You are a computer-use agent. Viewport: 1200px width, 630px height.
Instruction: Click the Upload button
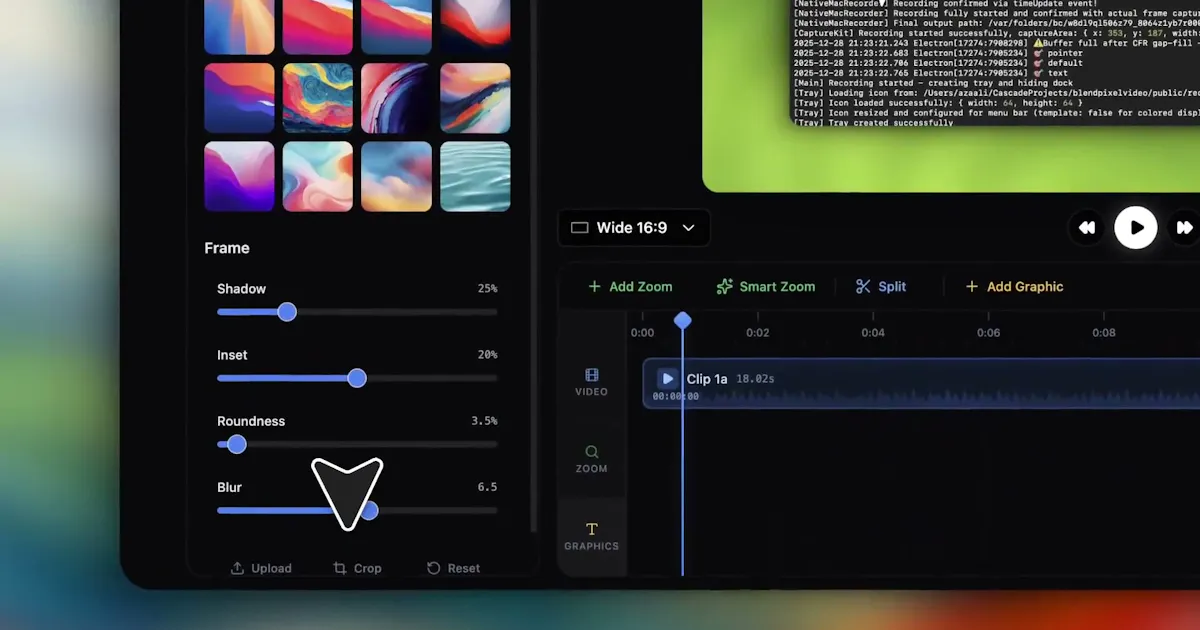tap(261, 568)
